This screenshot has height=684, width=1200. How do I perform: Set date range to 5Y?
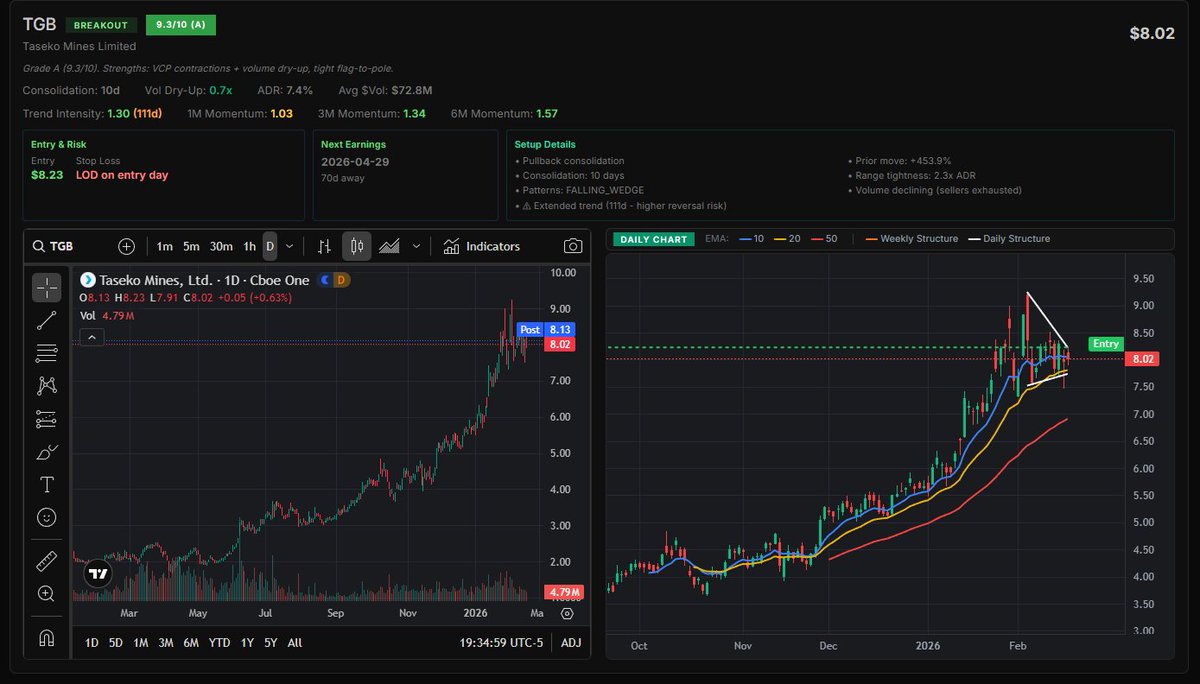tap(270, 643)
